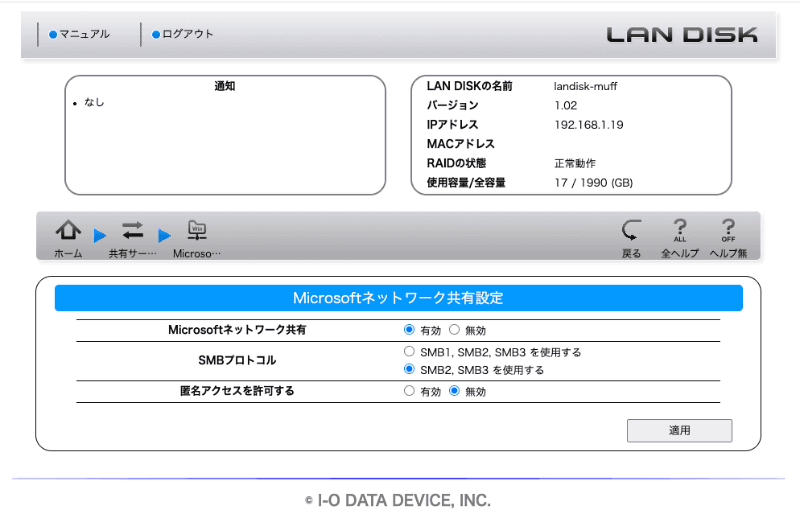The image size is (800, 518).
Task: Click the LAN DISK name landisk-muff
Action: coord(585,86)
